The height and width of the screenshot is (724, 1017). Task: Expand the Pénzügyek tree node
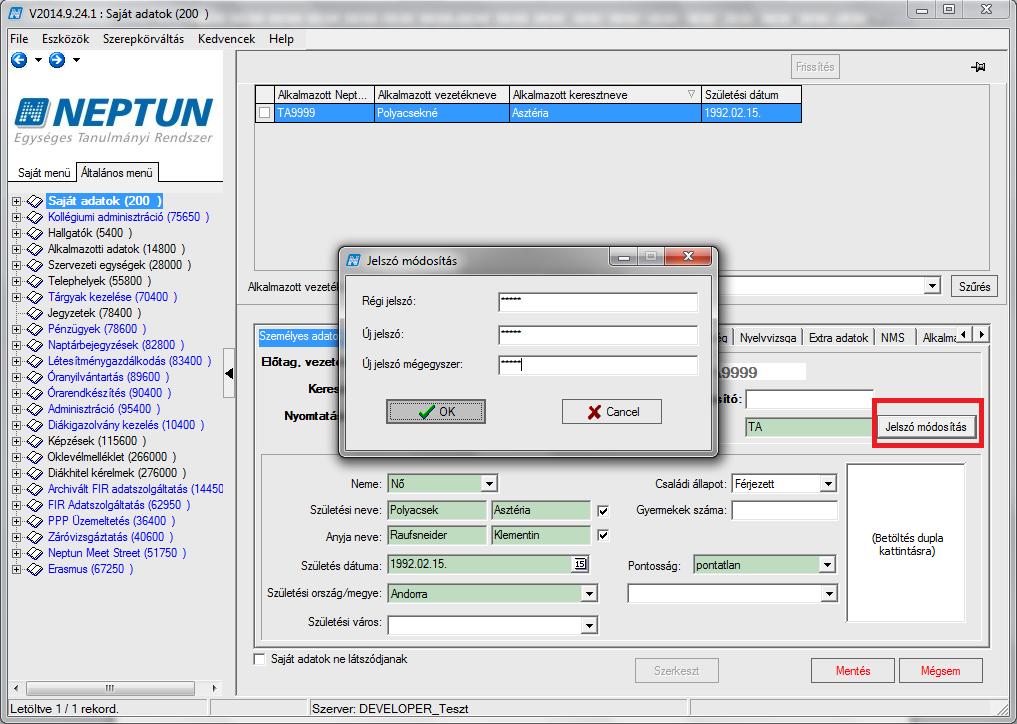(x=16, y=329)
